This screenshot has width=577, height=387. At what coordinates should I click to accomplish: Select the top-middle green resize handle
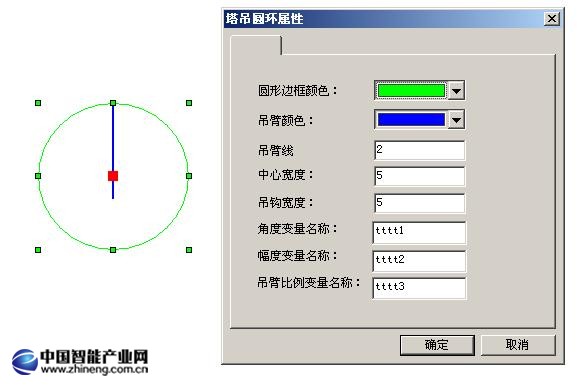click(113, 103)
